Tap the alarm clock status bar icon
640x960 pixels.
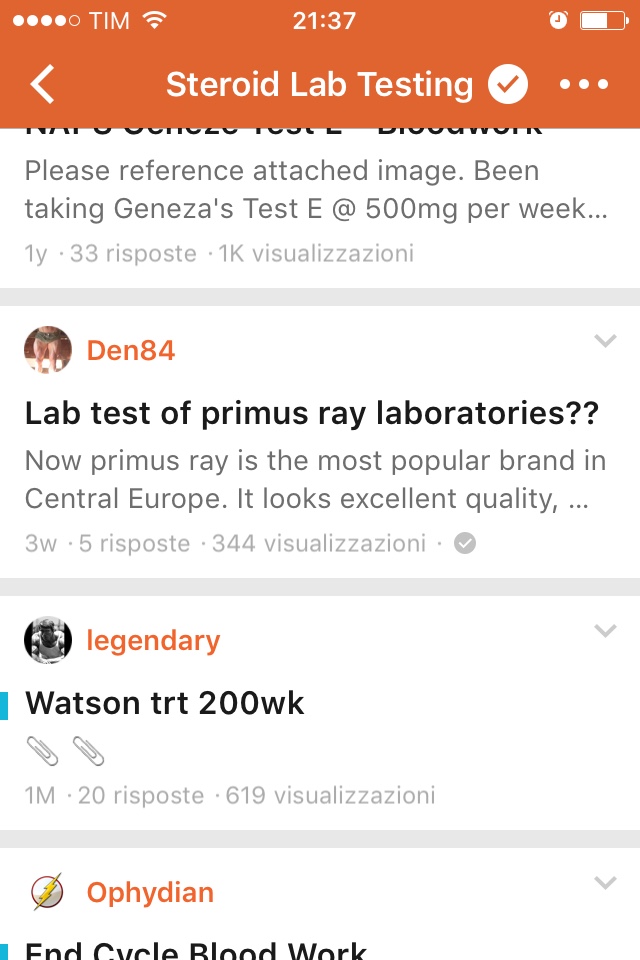[x=559, y=20]
